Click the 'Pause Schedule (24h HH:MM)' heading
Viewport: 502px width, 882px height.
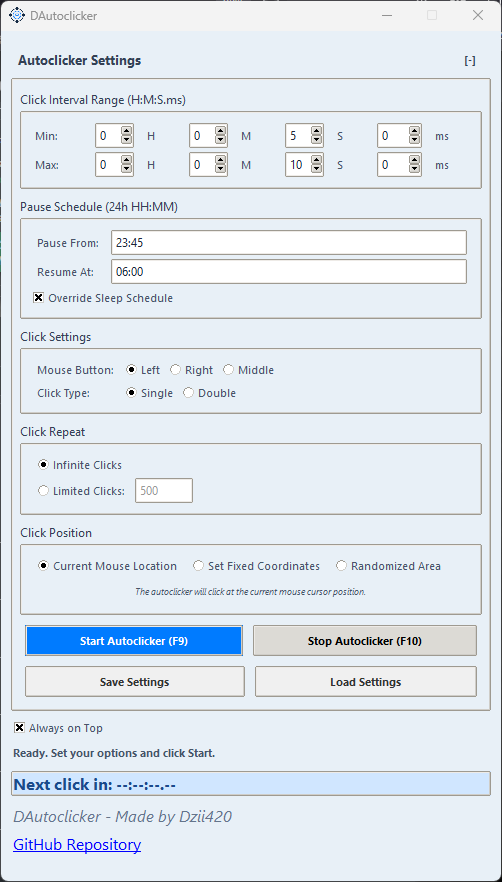(99, 207)
